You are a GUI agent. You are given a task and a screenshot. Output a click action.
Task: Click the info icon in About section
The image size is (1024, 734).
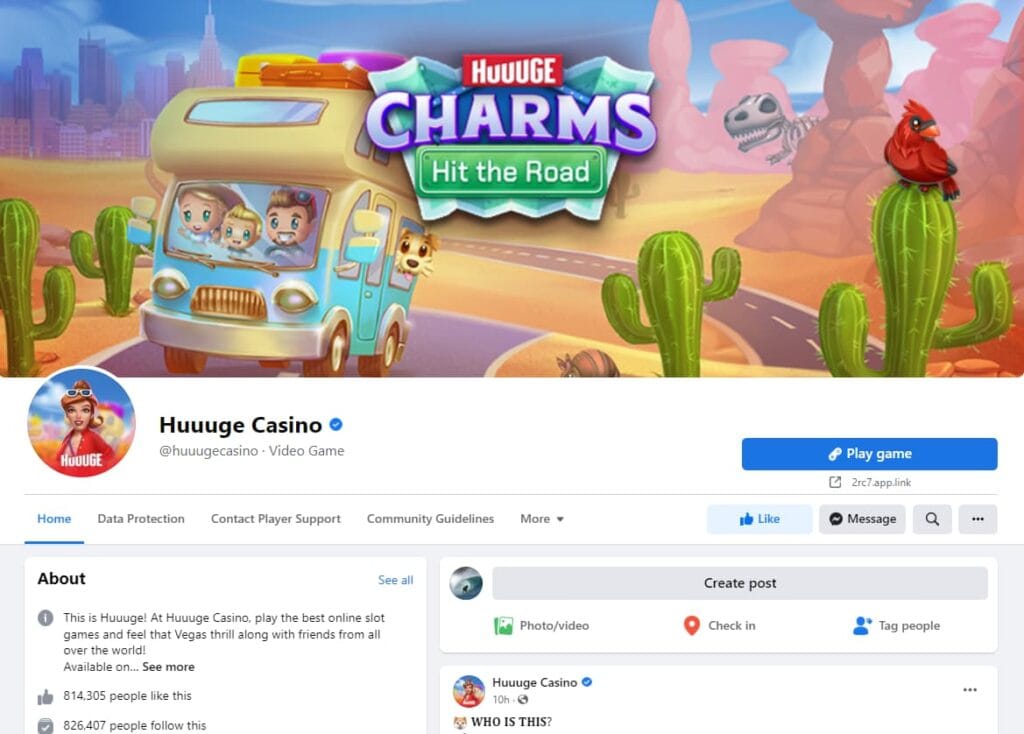(x=45, y=618)
